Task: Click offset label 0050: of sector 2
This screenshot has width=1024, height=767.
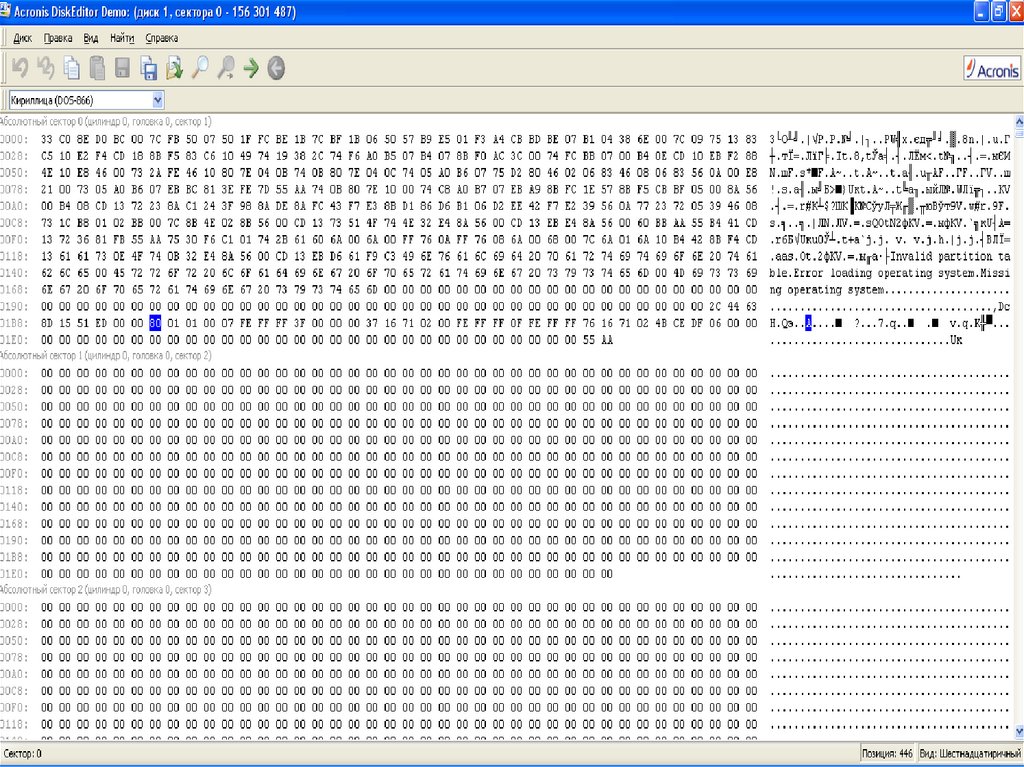Action: [14, 640]
